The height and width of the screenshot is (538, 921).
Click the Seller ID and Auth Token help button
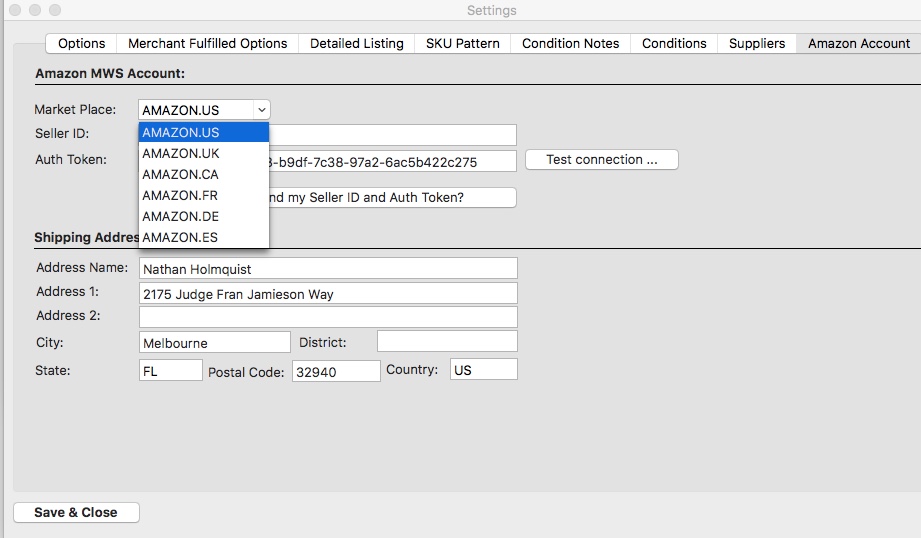392,198
